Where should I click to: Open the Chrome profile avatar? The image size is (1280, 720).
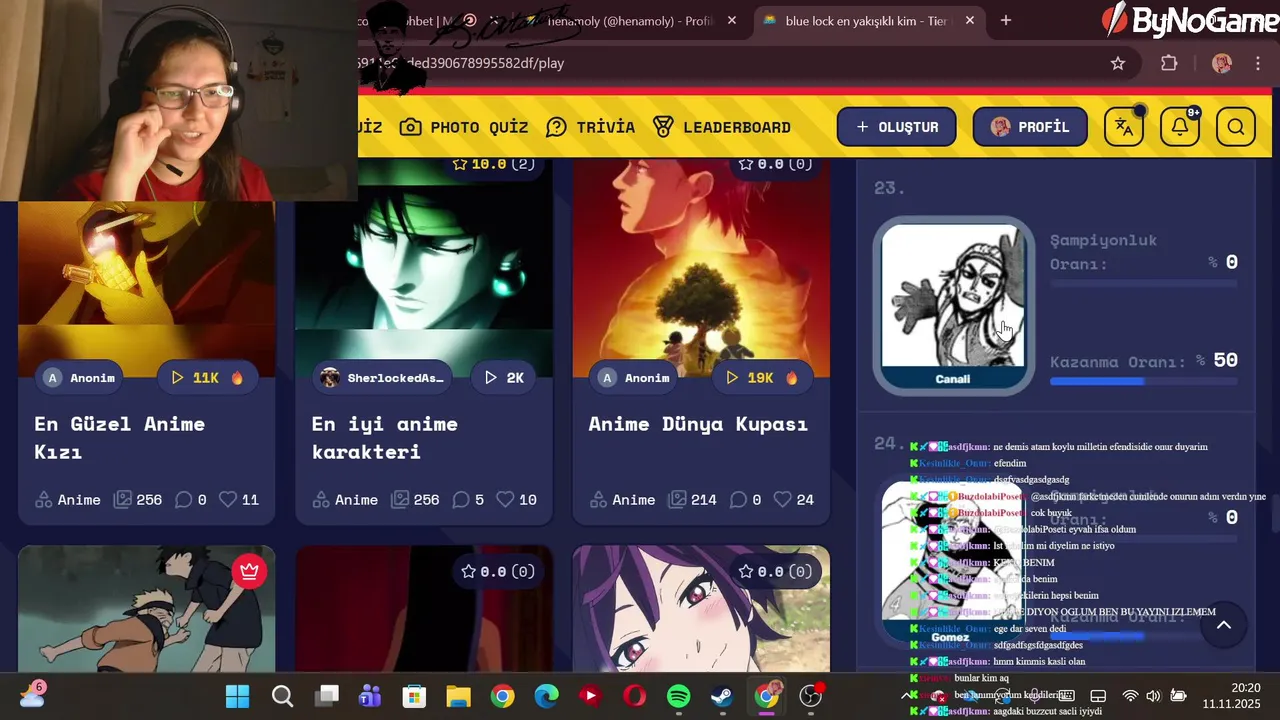[x=1221, y=63]
